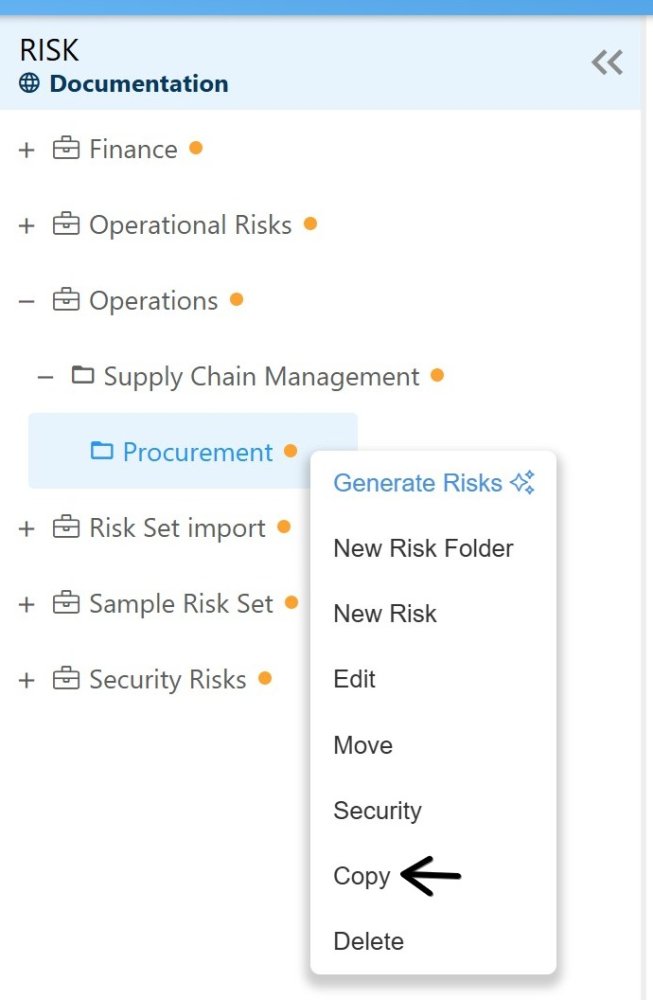
Task: Click the globe icon beside Documentation
Action: point(29,83)
